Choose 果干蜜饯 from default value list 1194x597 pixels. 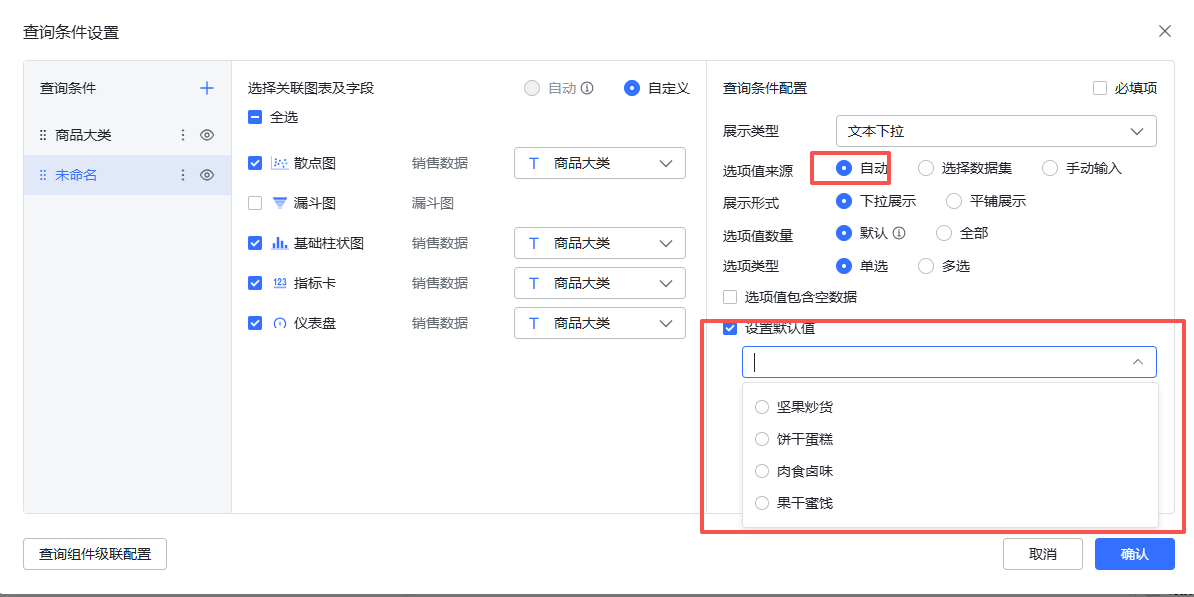click(x=950, y=503)
